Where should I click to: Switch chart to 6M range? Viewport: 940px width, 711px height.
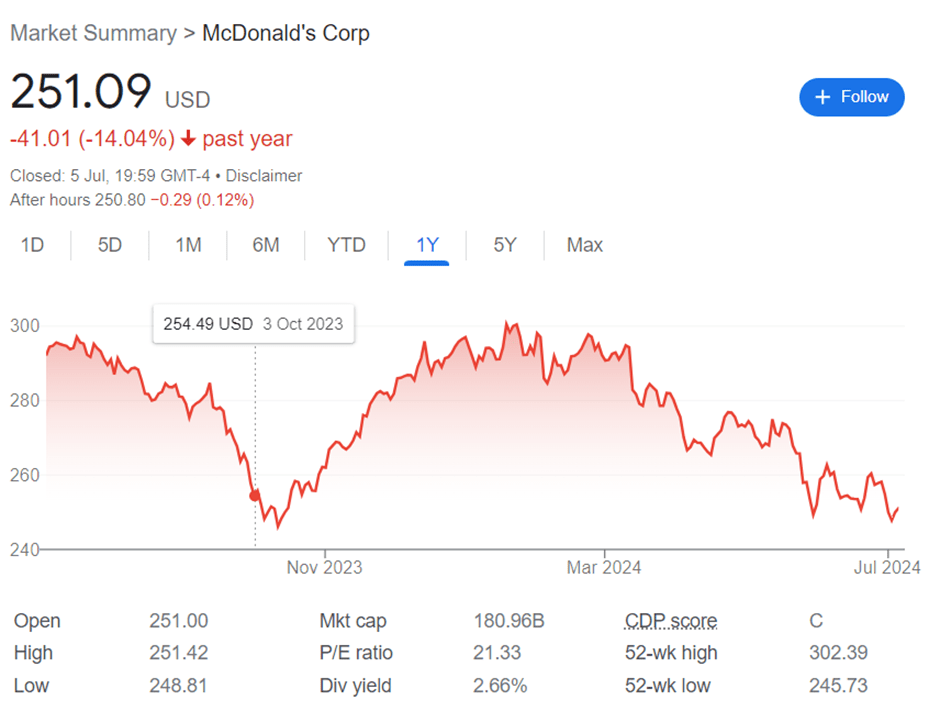click(266, 245)
